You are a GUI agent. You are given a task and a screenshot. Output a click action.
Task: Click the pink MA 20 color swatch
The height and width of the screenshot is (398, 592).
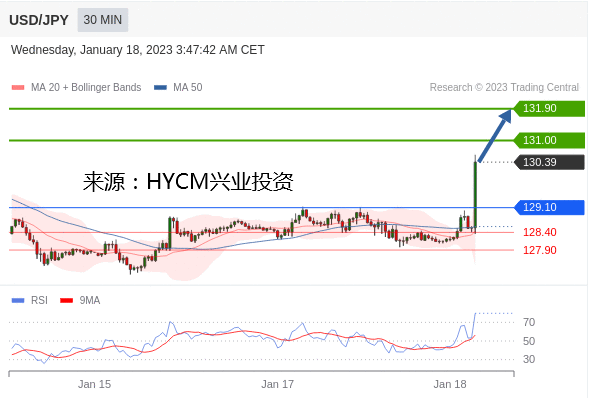(18, 88)
